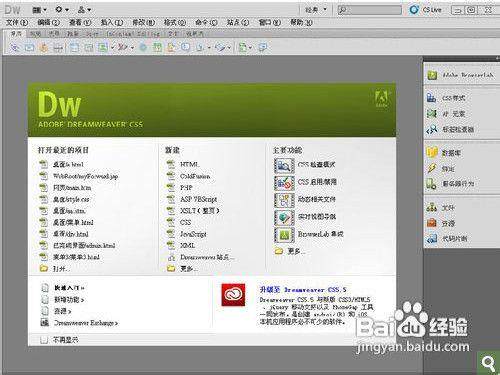Create a new ColdFusion document
Viewport: 500px width, 375px height.
[195, 176]
